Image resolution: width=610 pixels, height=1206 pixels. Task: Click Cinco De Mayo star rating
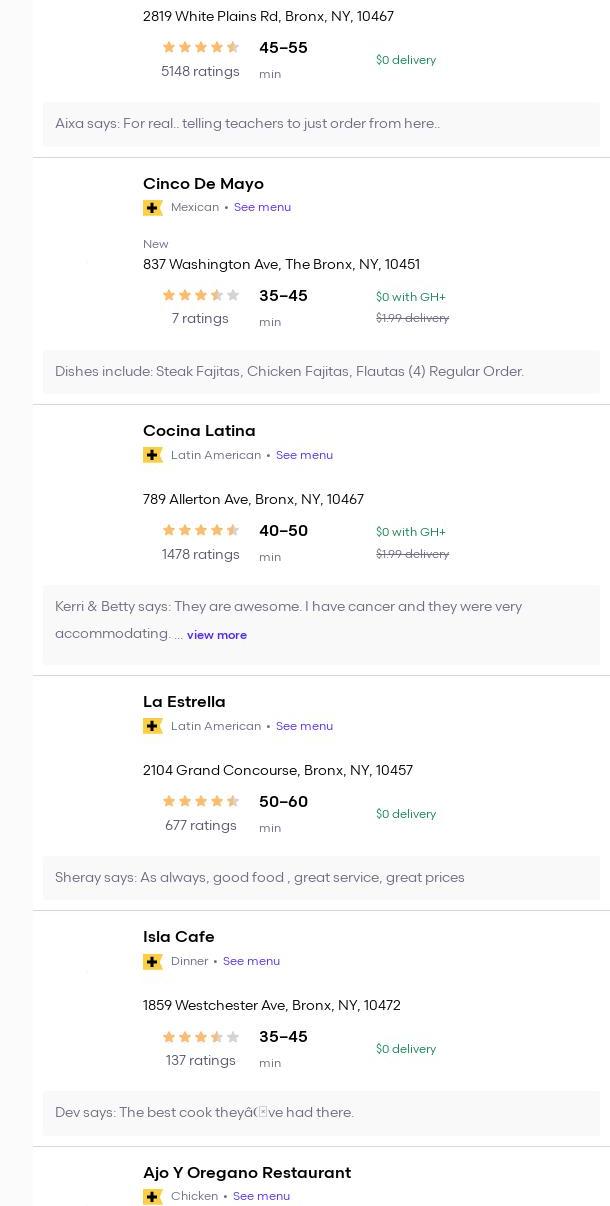click(x=200, y=295)
